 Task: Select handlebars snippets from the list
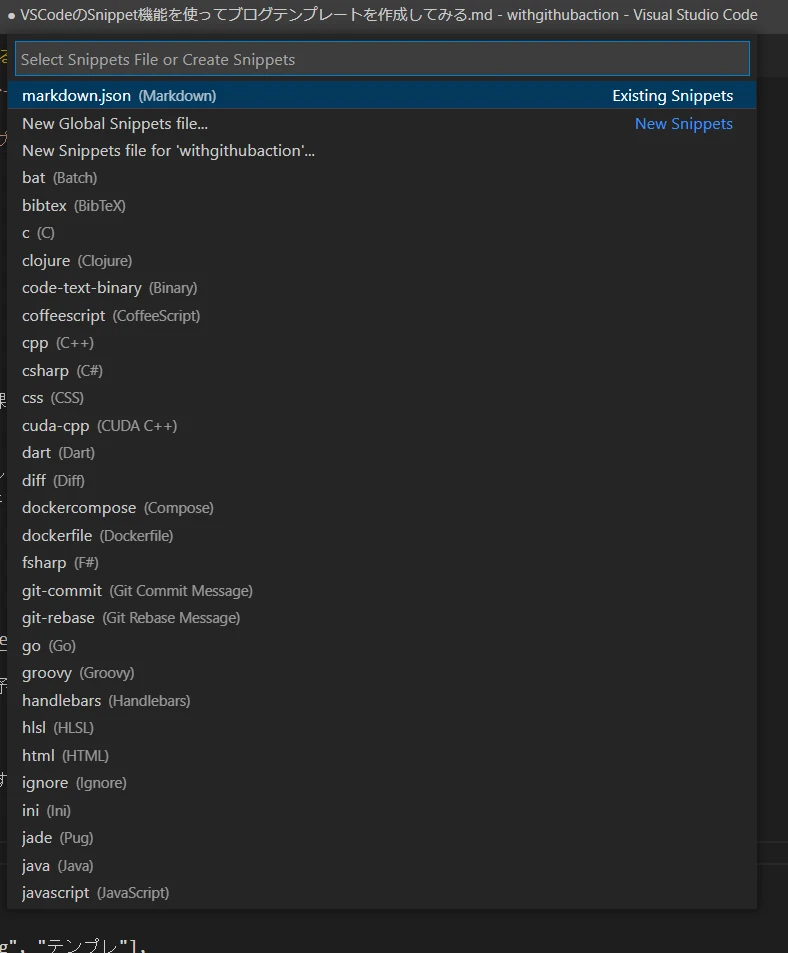click(x=105, y=700)
